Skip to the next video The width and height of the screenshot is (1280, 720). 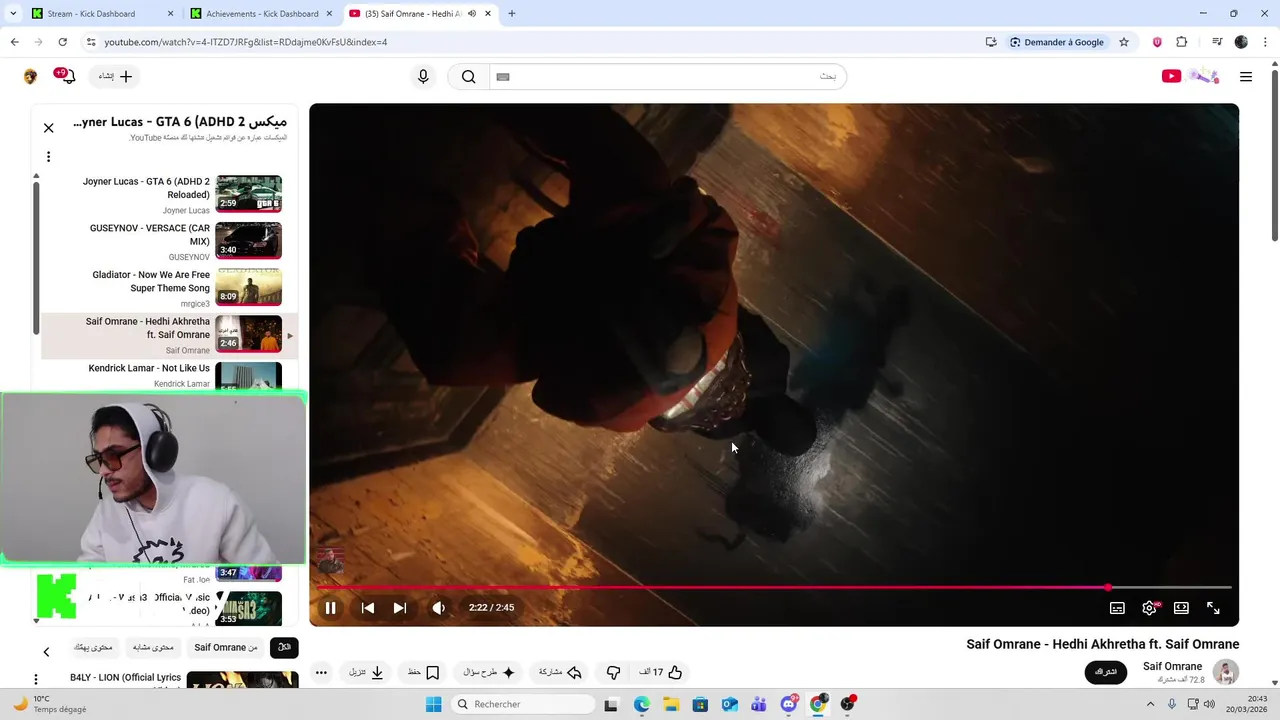(400, 608)
